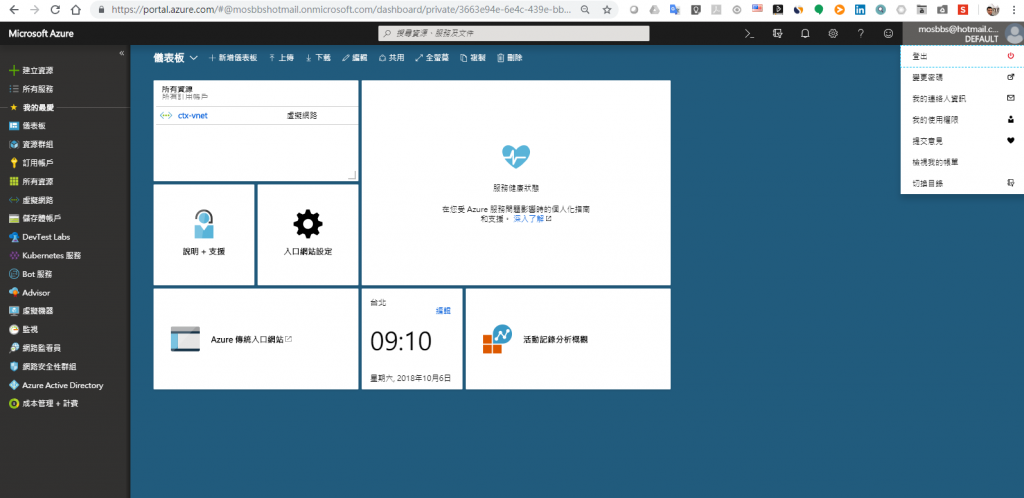Open DevTest Labs in sidebar
Viewport: 1024px width, 498px height.
46,237
